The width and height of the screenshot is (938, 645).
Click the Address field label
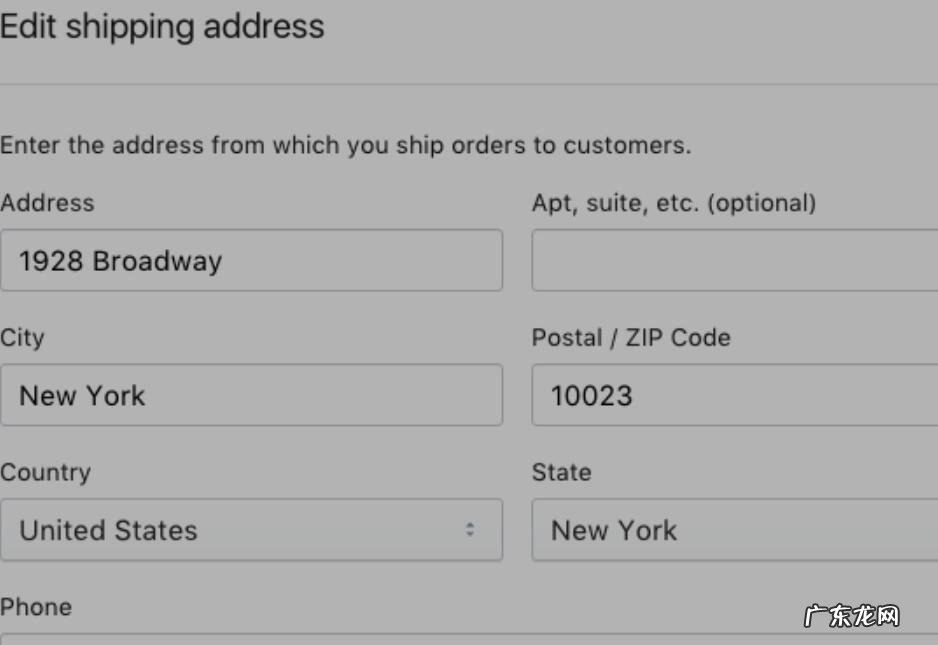point(47,203)
